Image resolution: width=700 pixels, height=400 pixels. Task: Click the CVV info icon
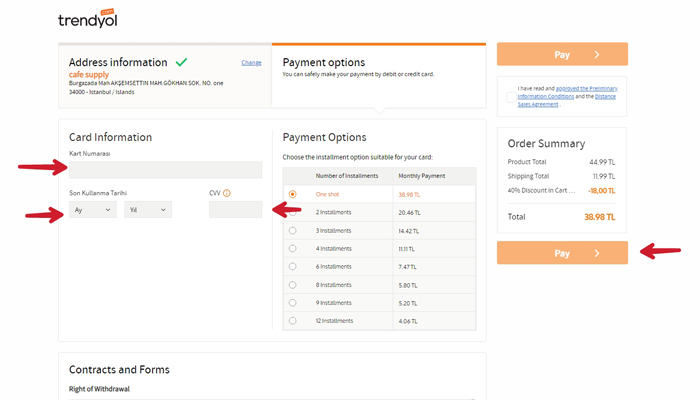click(x=227, y=193)
